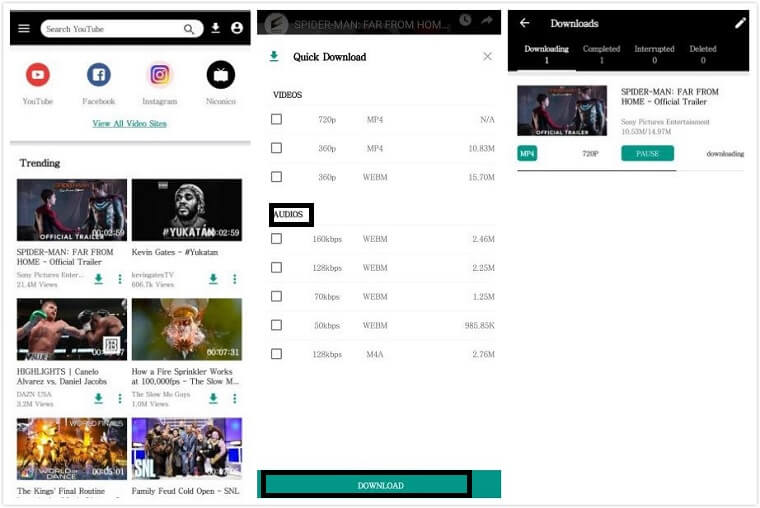Open the YouTube site shortcut
760x508 pixels.
[38, 75]
